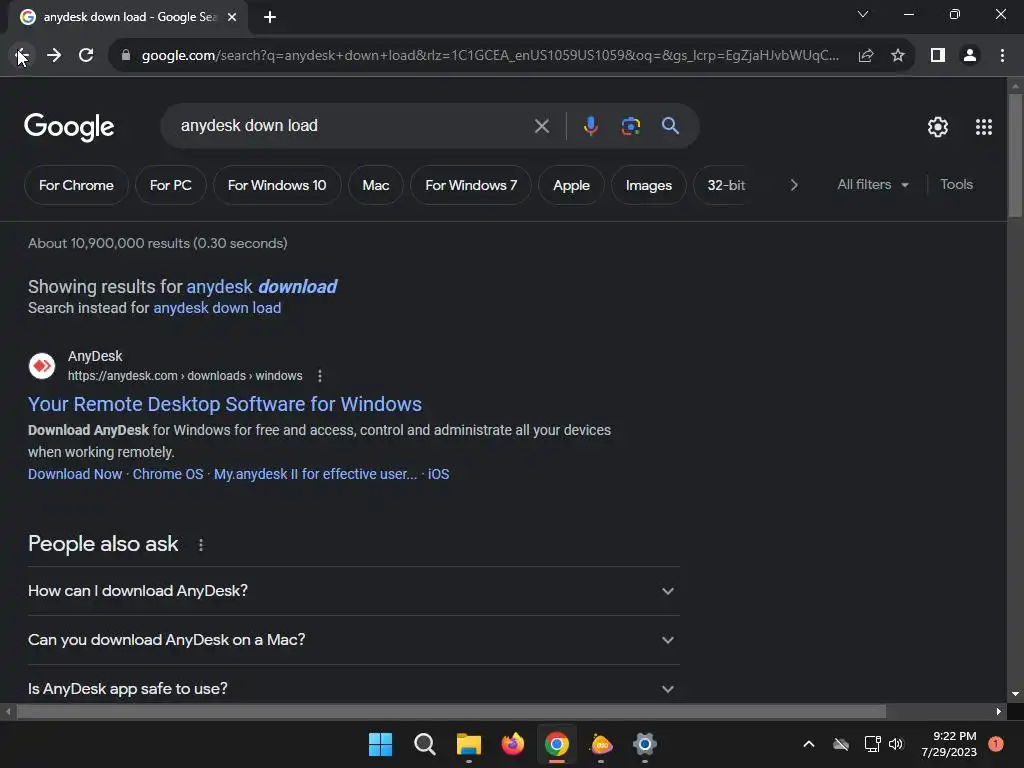Open the All filters dropdown
1024x768 pixels.
872,185
